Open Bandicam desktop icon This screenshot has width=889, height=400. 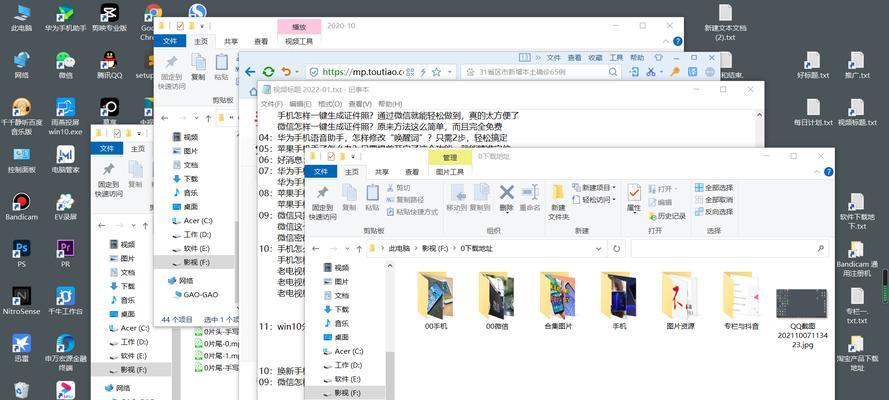[x=22, y=207]
